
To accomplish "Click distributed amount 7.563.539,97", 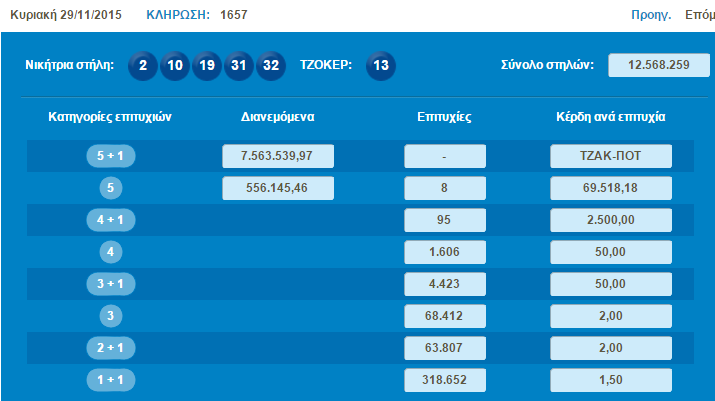I will (x=278, y=156).
